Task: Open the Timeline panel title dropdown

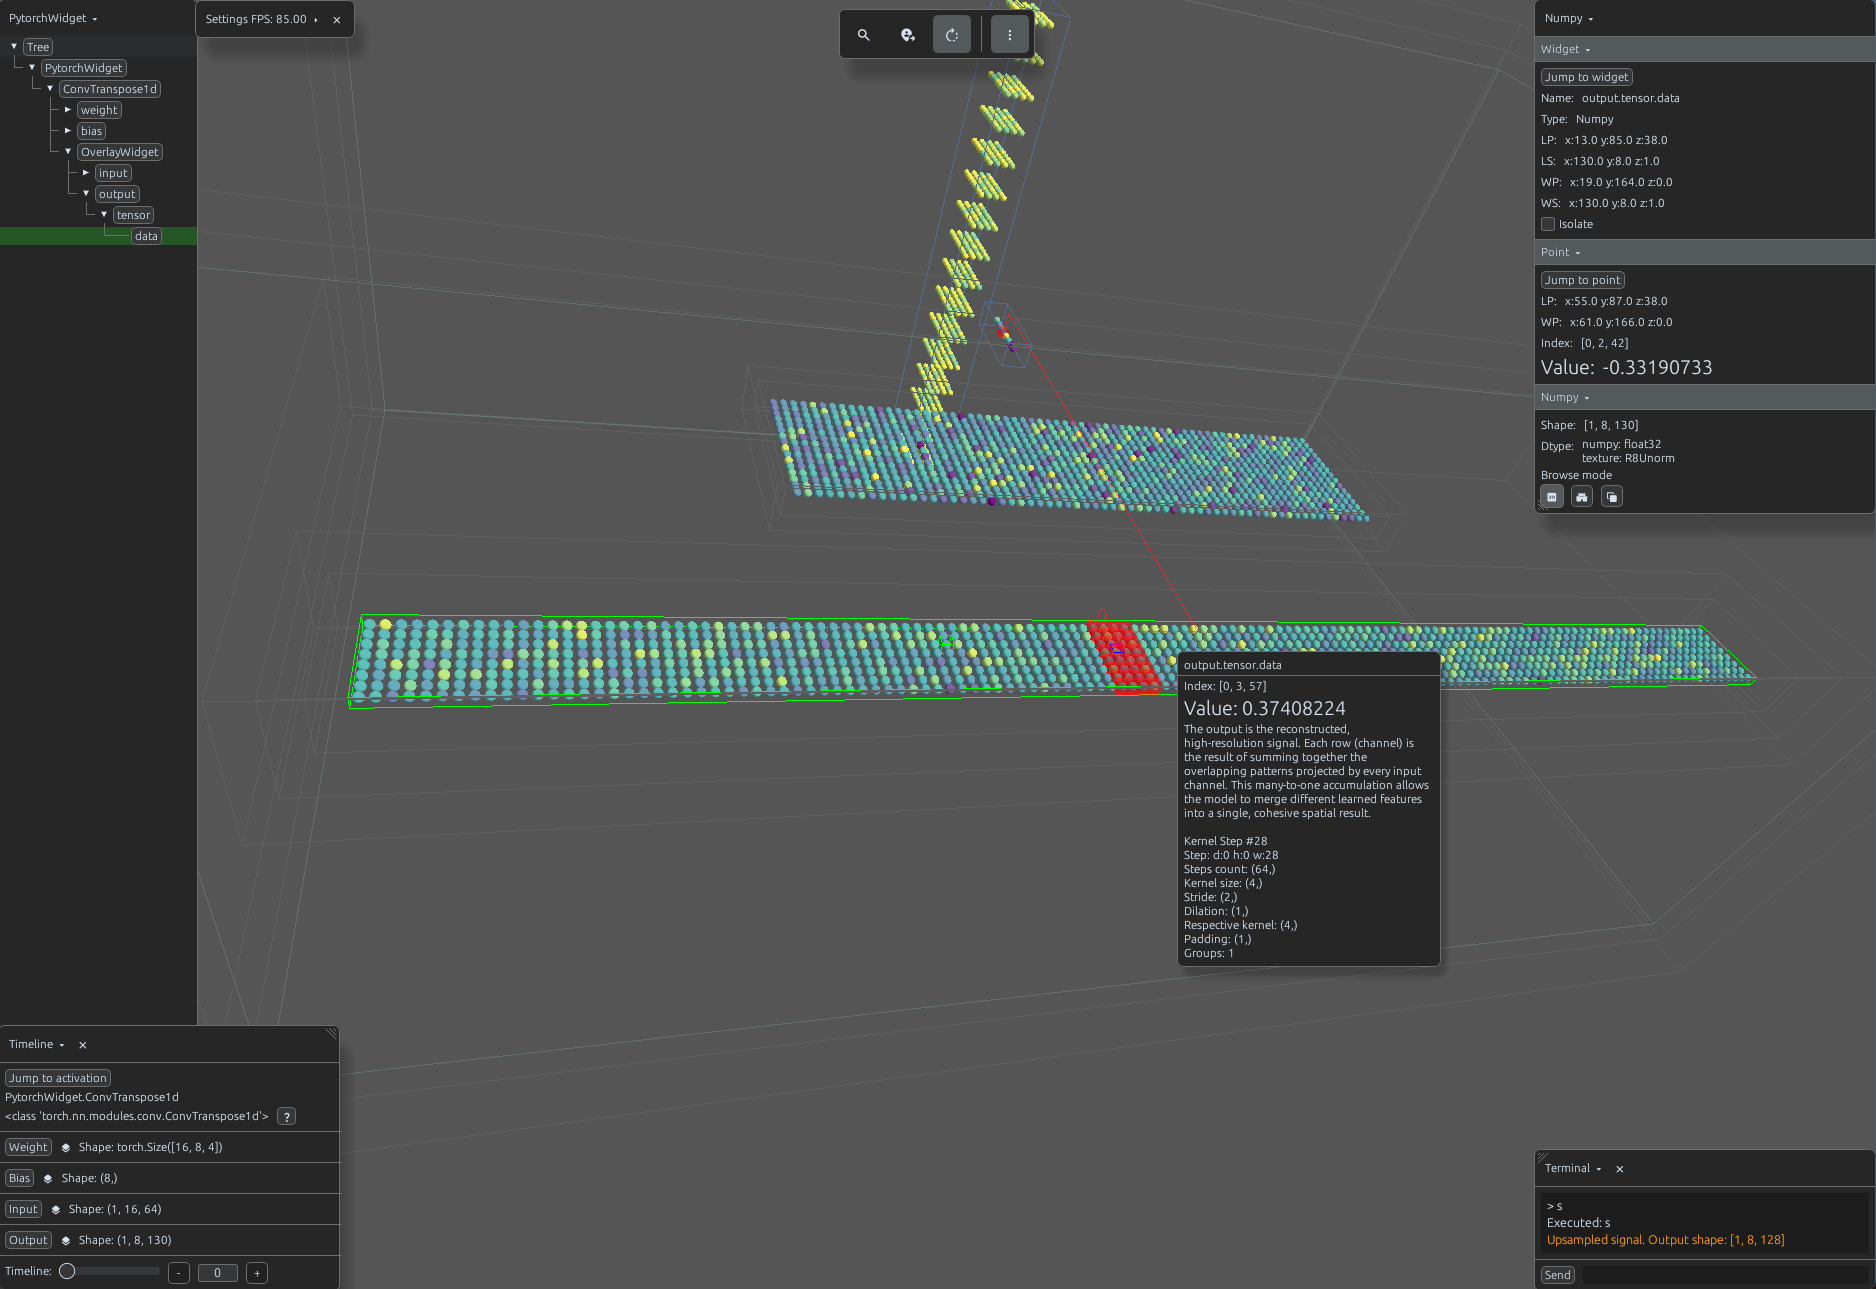Action: (37, 1045)
